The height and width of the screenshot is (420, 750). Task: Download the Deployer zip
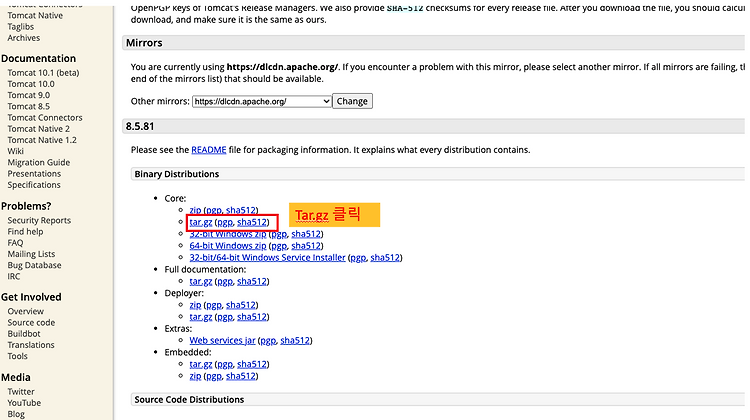pyautogui.click(x=195, y=305)
